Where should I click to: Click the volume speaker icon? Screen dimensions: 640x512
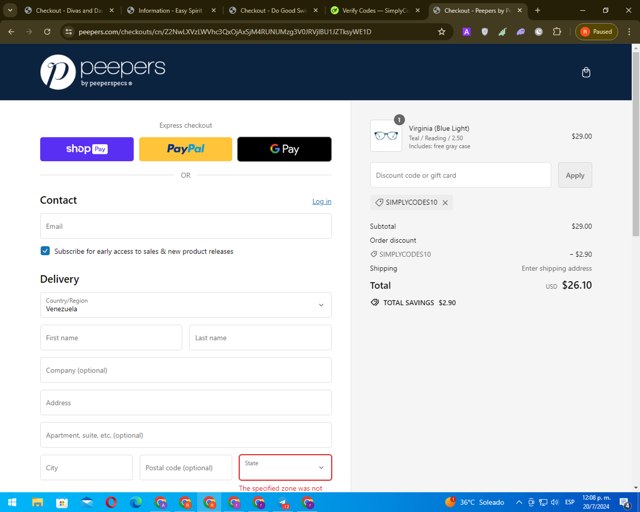pyautogui.click(x=554, y=502)
